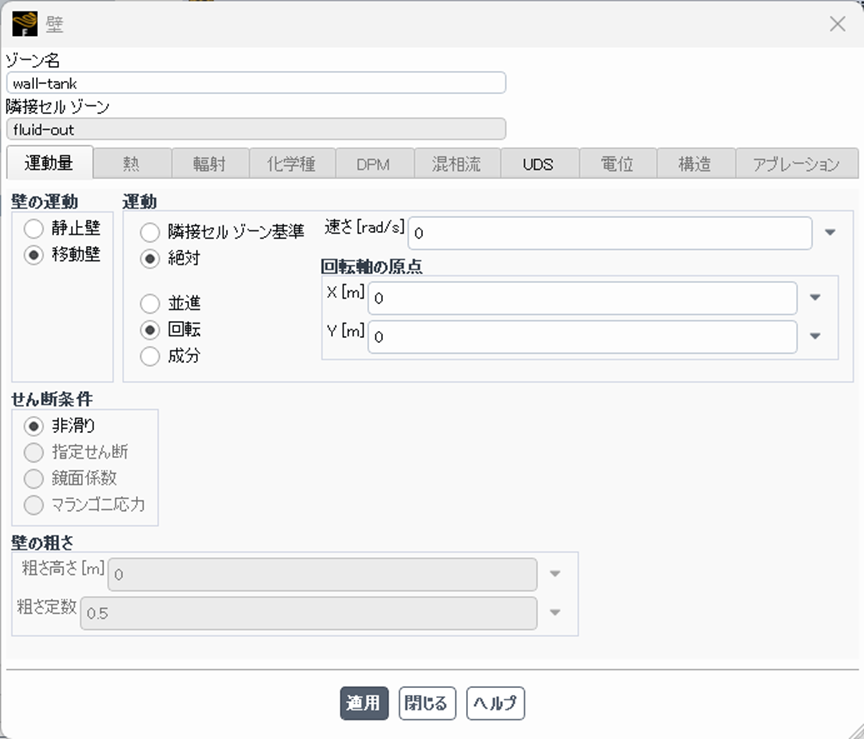
Task: Click the ヘルプ button
Action: [x=495, y=703]
